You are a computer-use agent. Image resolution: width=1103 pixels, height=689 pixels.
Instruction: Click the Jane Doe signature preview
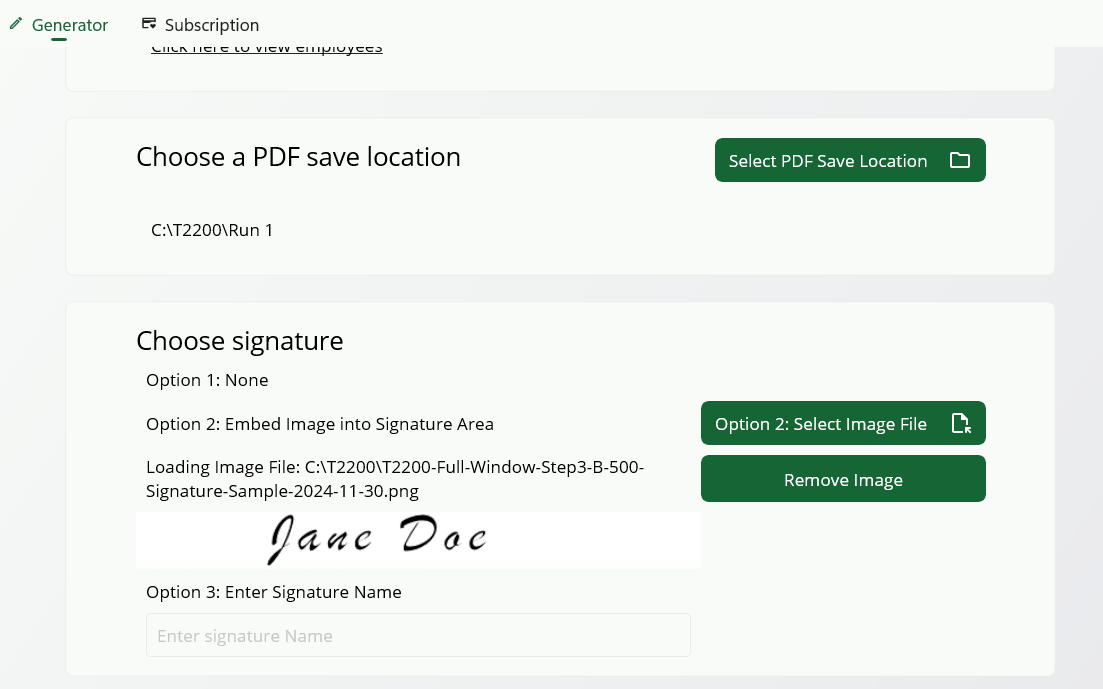pyautogui.click(x=418, y=539)
